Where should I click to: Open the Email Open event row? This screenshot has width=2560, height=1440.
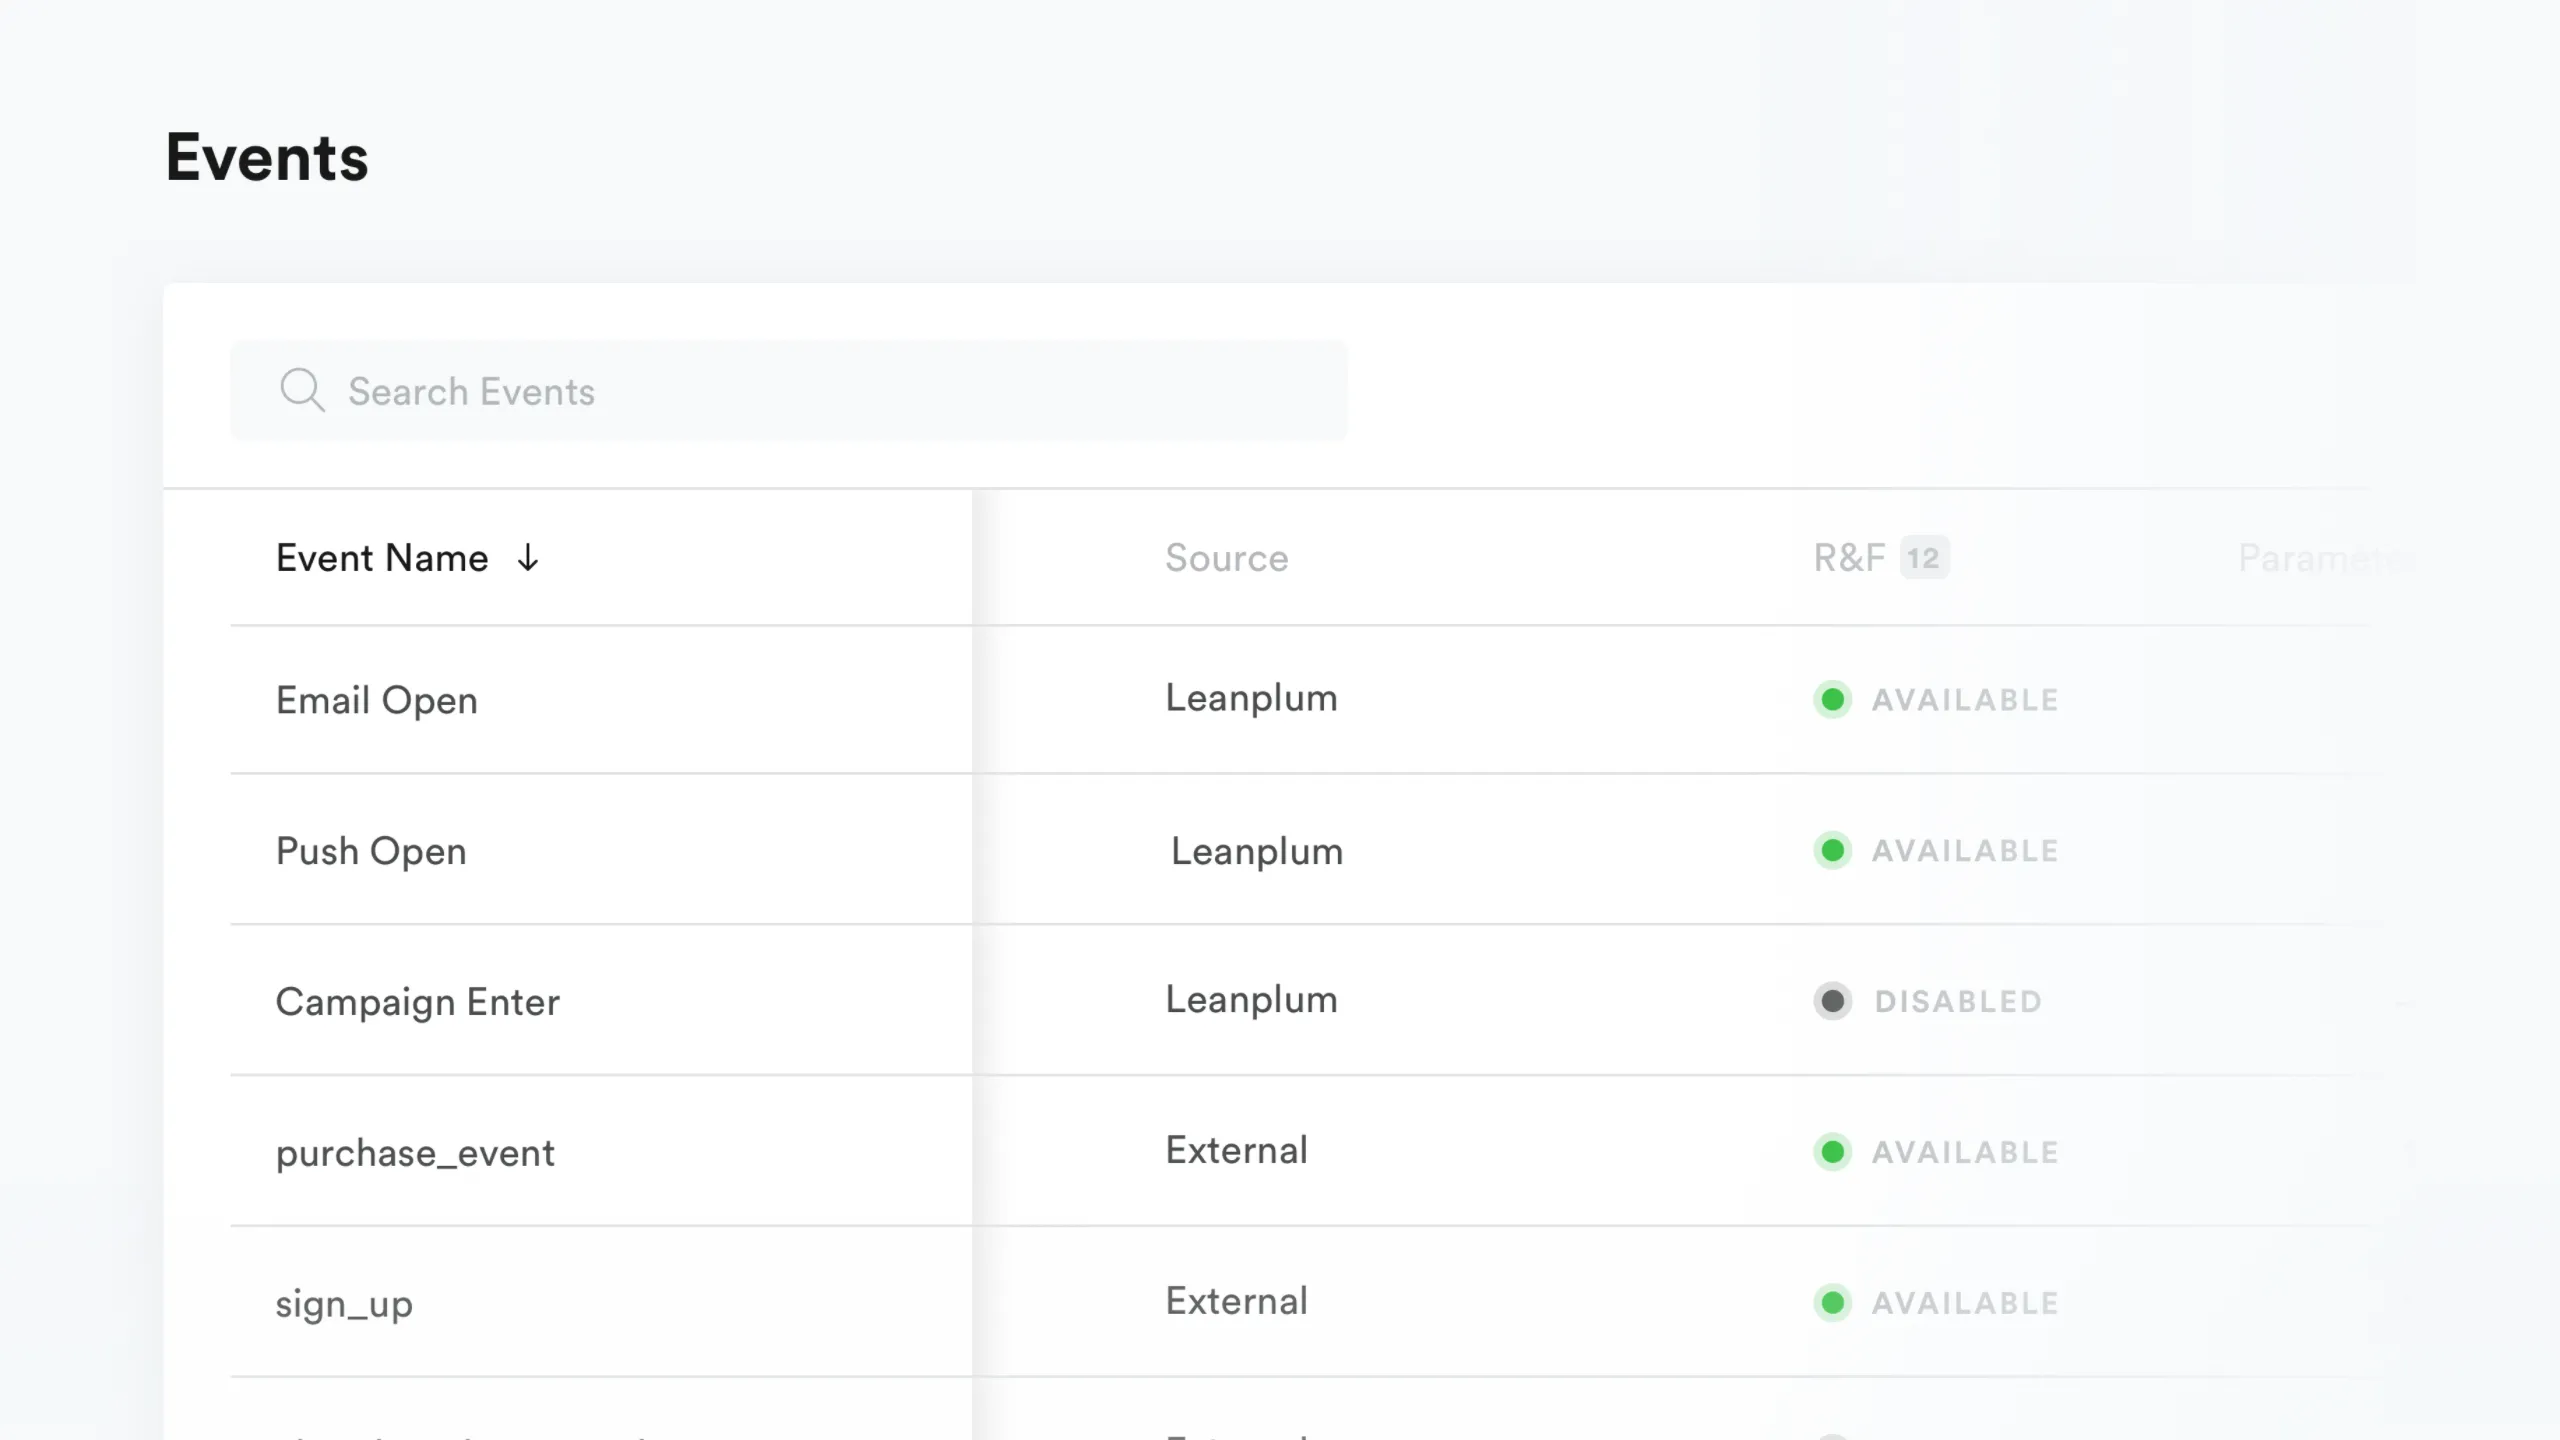pyautogui.click(x=377, y=700)
